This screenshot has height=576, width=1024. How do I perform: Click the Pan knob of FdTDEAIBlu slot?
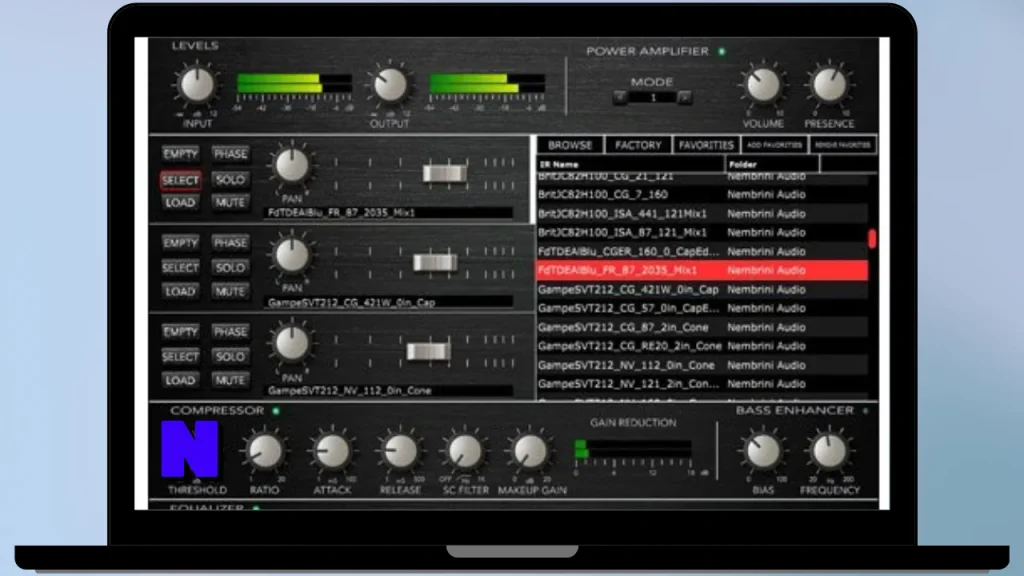(x=291, y=165)
